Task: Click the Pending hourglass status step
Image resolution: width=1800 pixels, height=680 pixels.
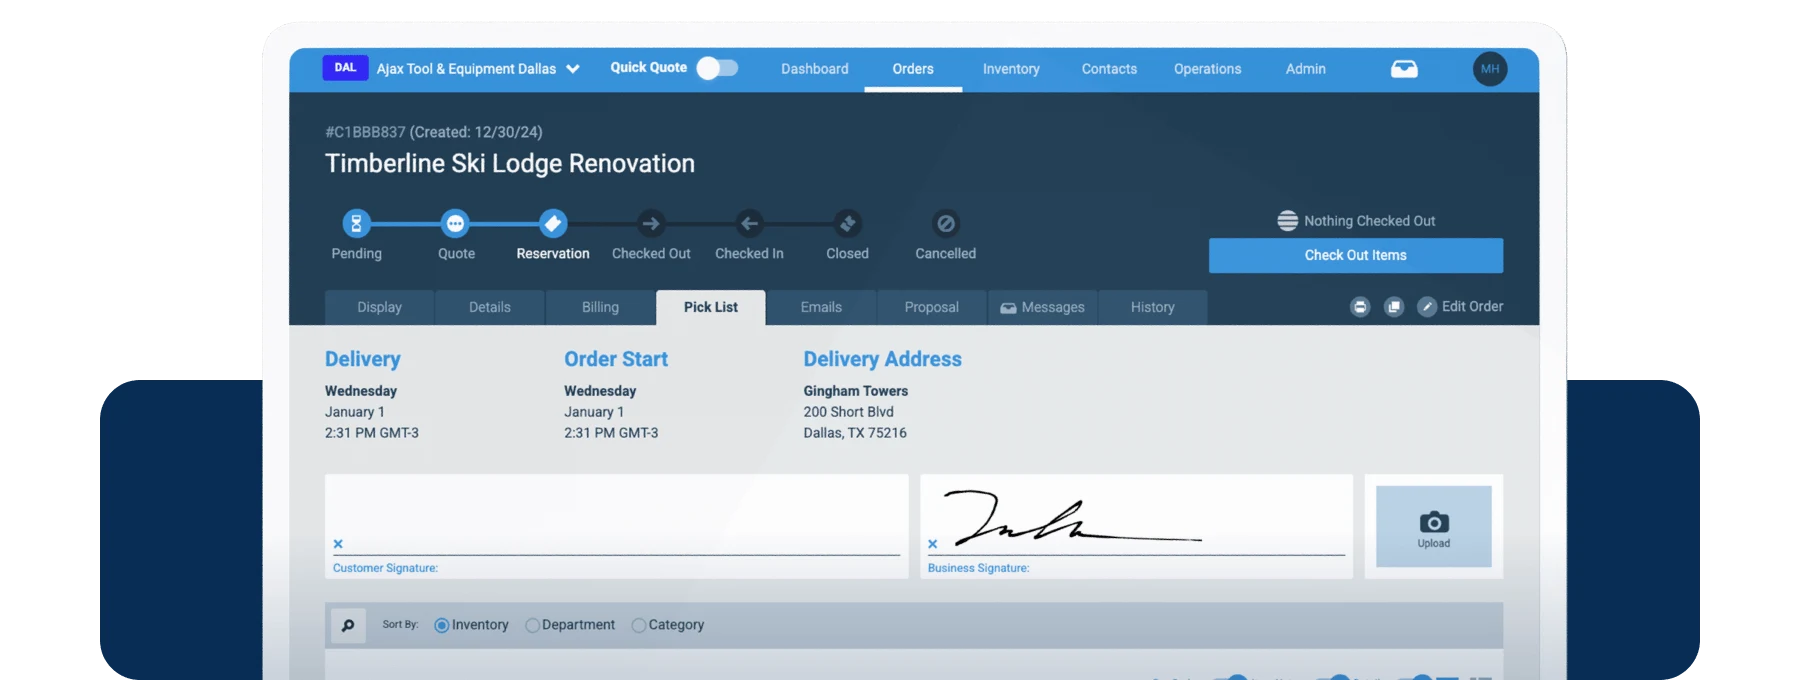Action: (x=356, y=223)
